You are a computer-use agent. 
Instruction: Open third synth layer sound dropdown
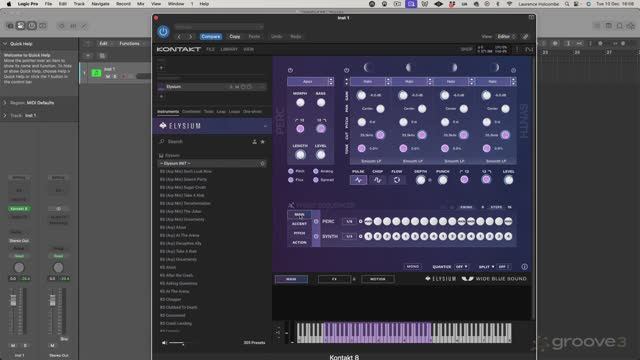click(x=453, y=82)
